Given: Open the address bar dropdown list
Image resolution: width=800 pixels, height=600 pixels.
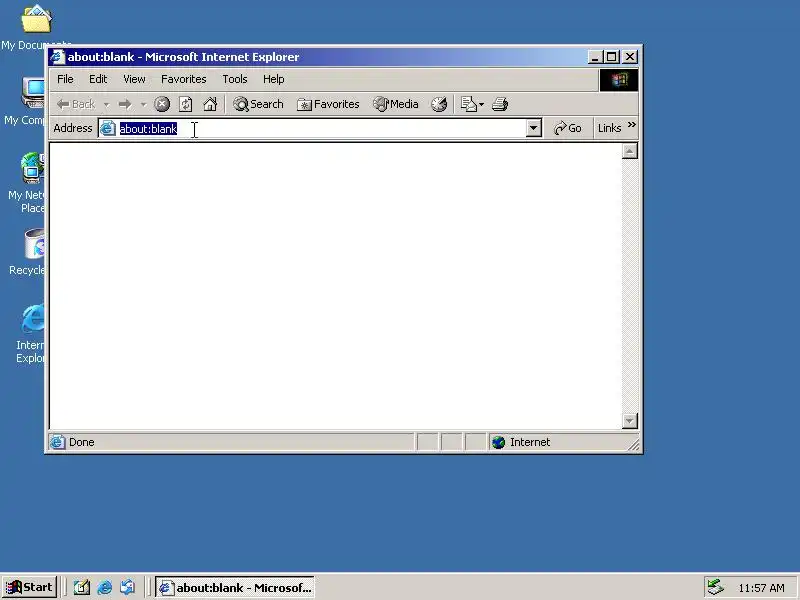Looking at the screenshot, I should (x=533, y=128).
